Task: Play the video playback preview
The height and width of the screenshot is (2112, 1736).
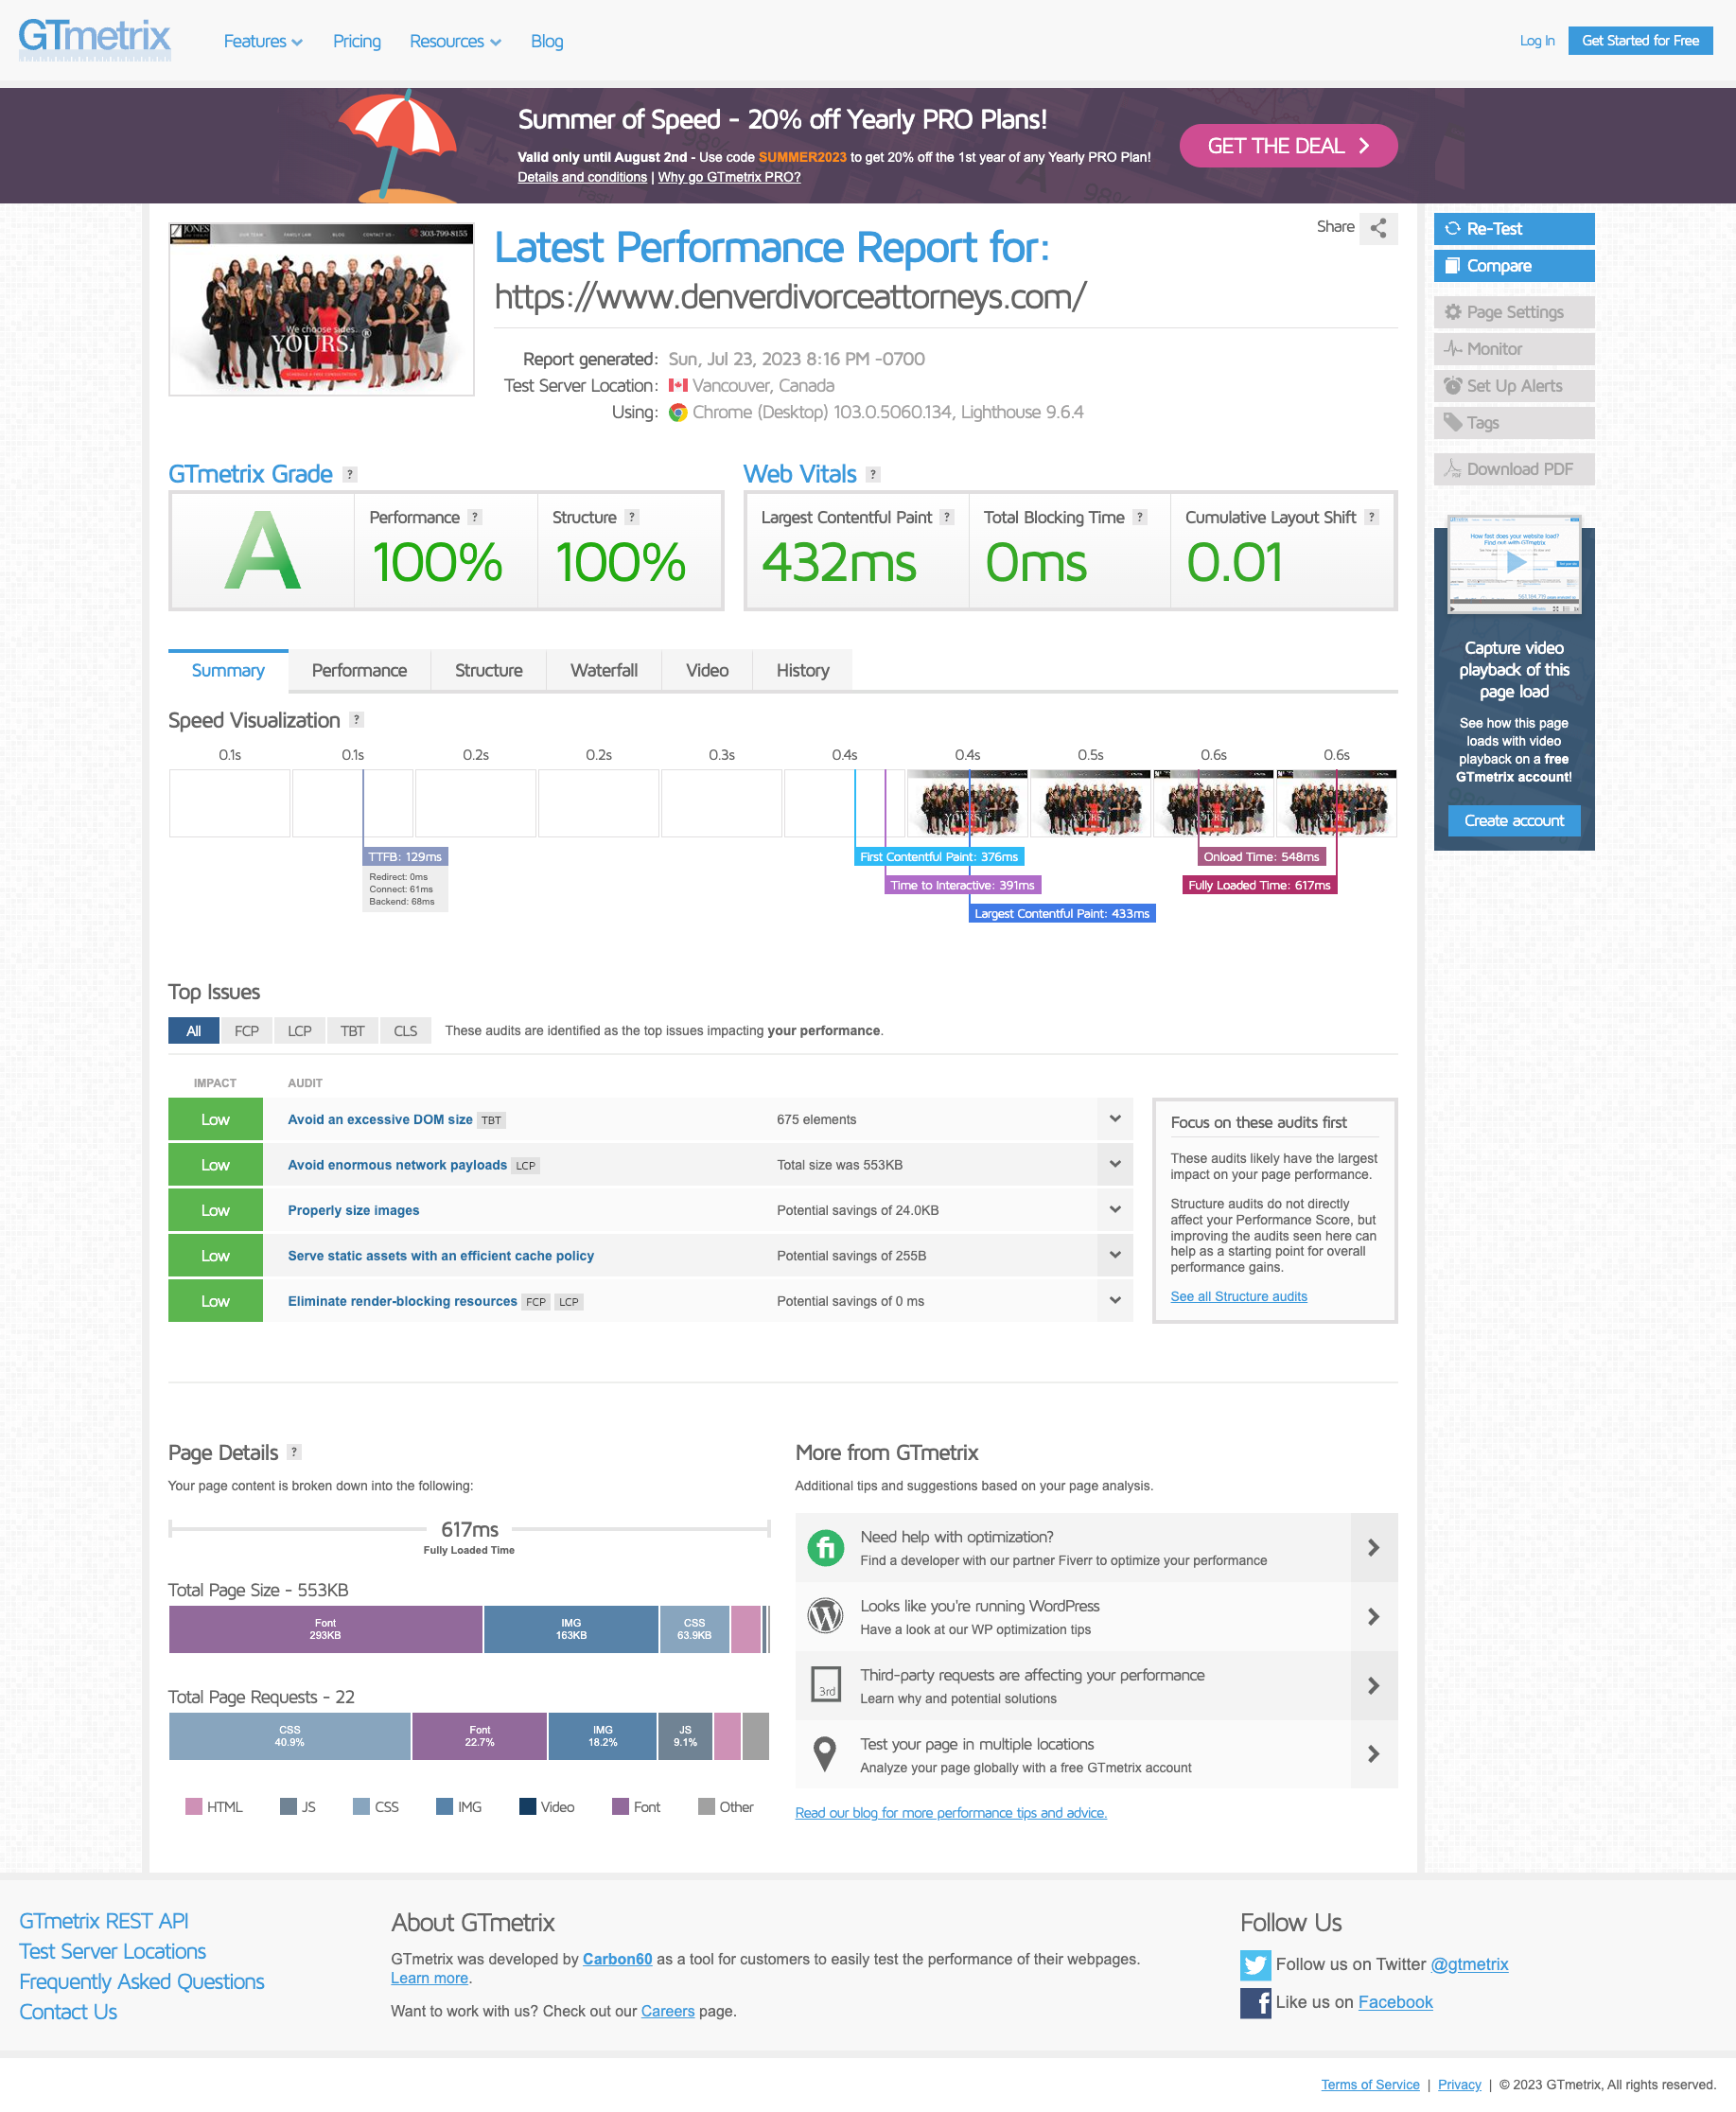Action: coord(1514,563)
